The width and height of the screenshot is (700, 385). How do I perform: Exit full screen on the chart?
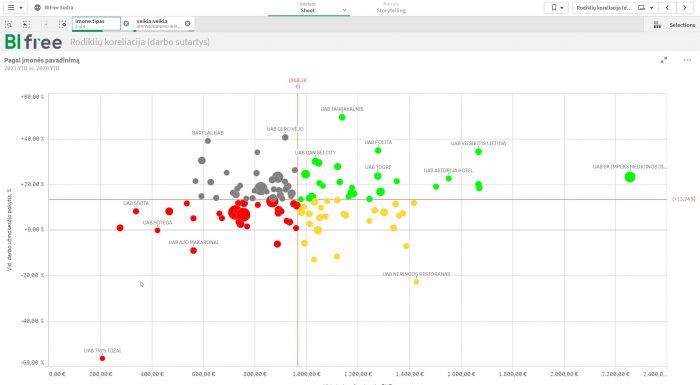coord(664,60)
